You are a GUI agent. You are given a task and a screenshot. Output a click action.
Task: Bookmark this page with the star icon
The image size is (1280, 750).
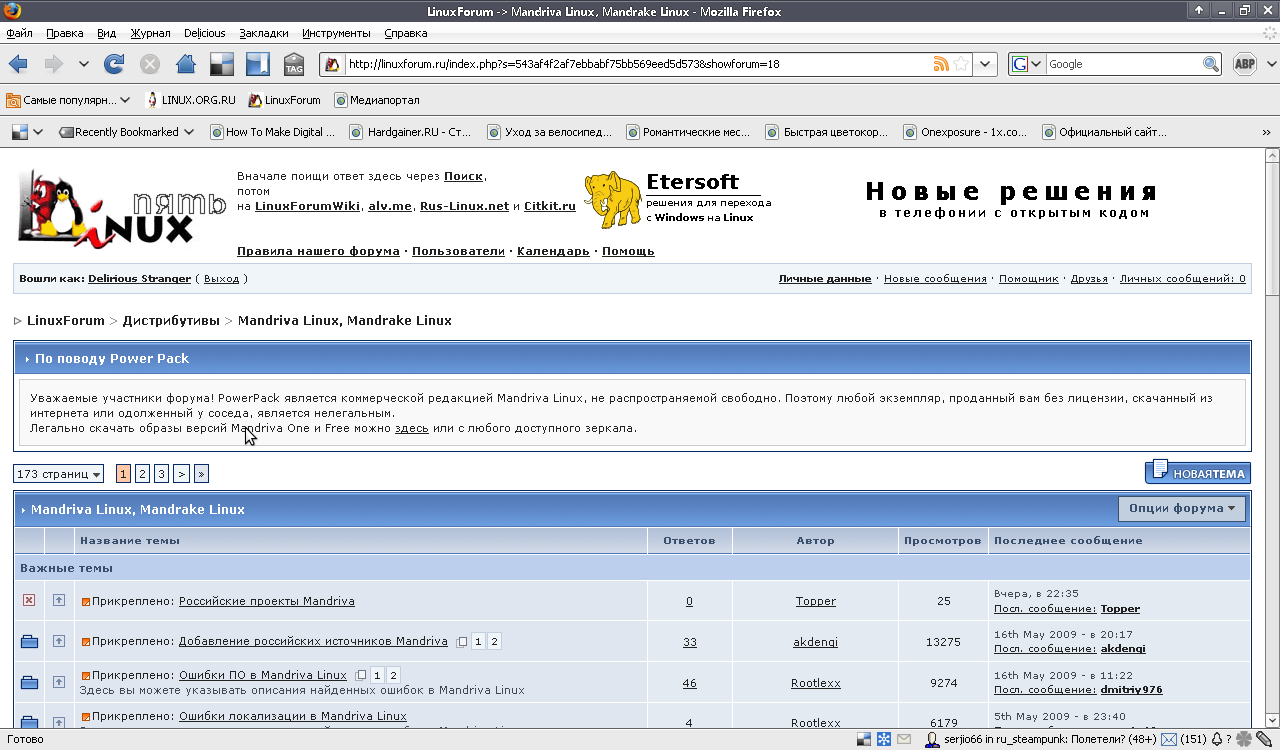tap(961, 64)
